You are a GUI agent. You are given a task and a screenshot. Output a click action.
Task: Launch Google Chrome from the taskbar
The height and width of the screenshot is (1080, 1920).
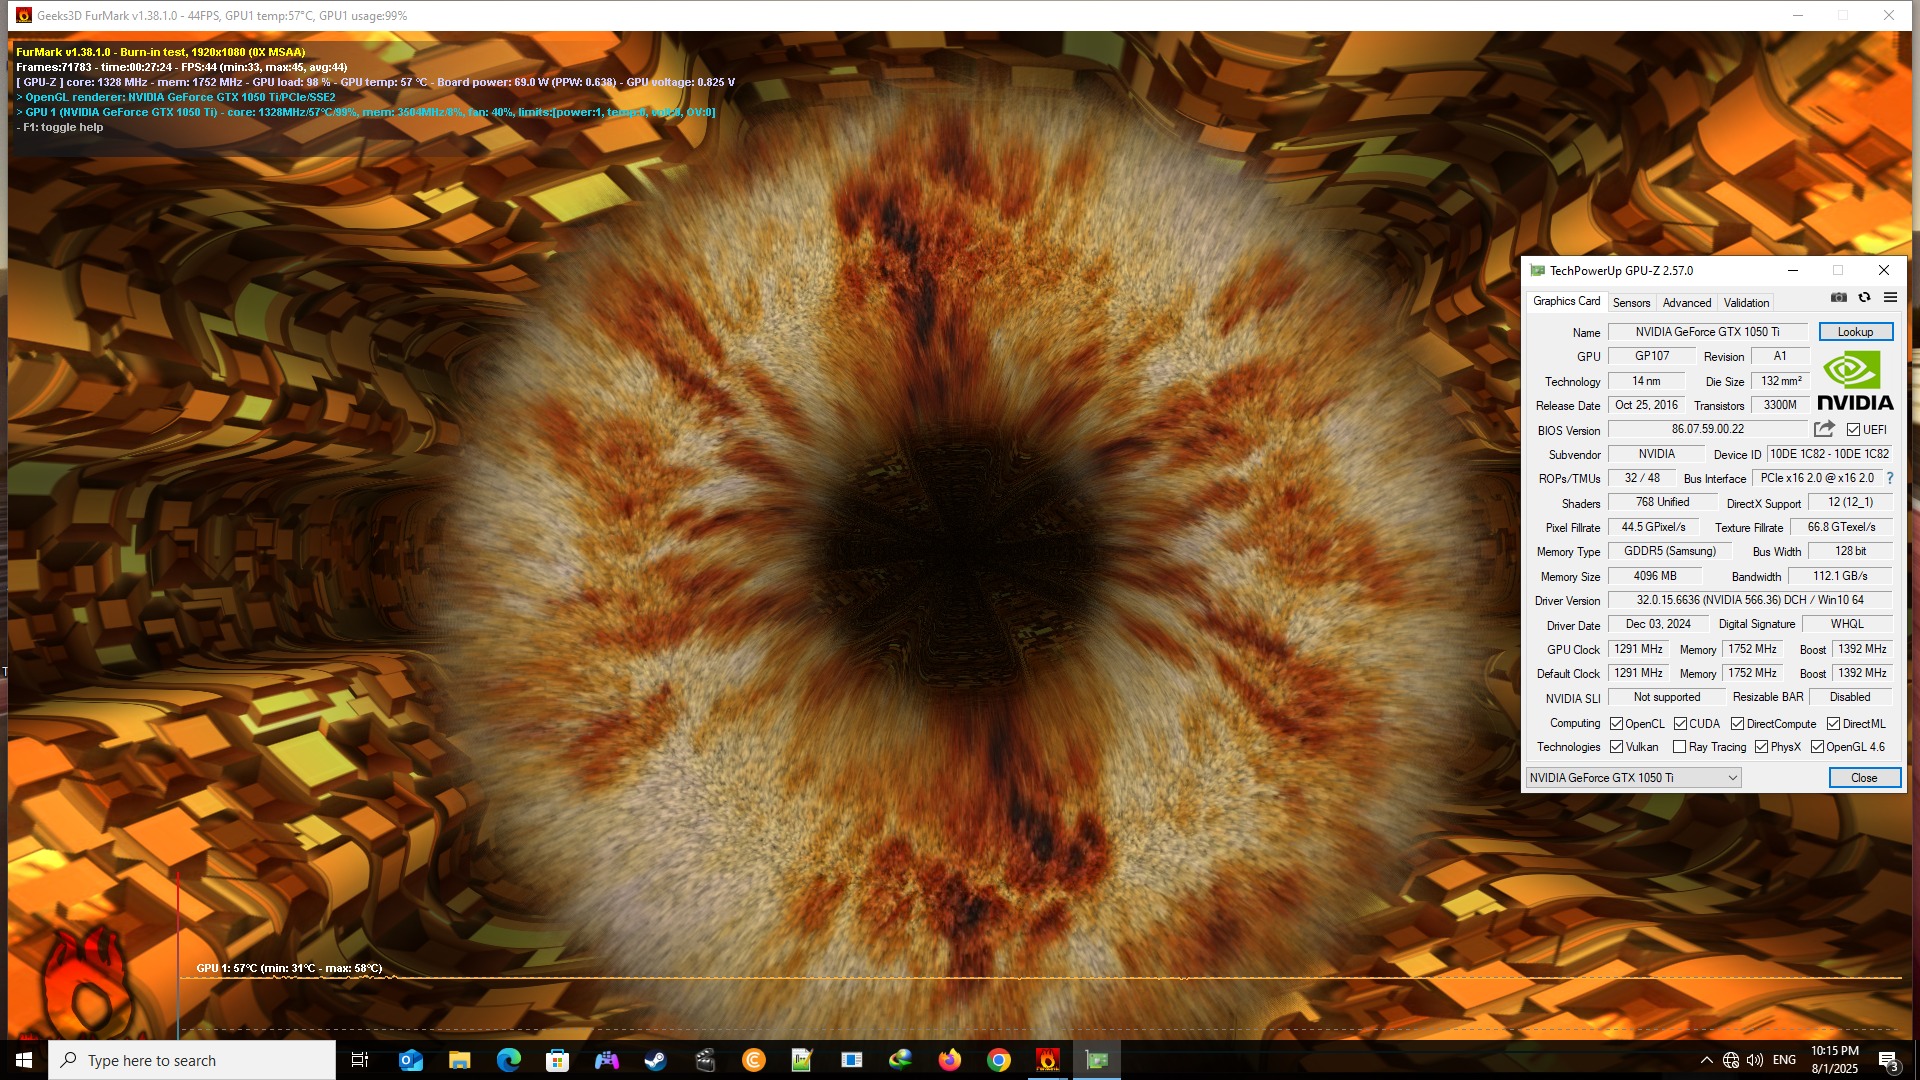[998, 1060]
